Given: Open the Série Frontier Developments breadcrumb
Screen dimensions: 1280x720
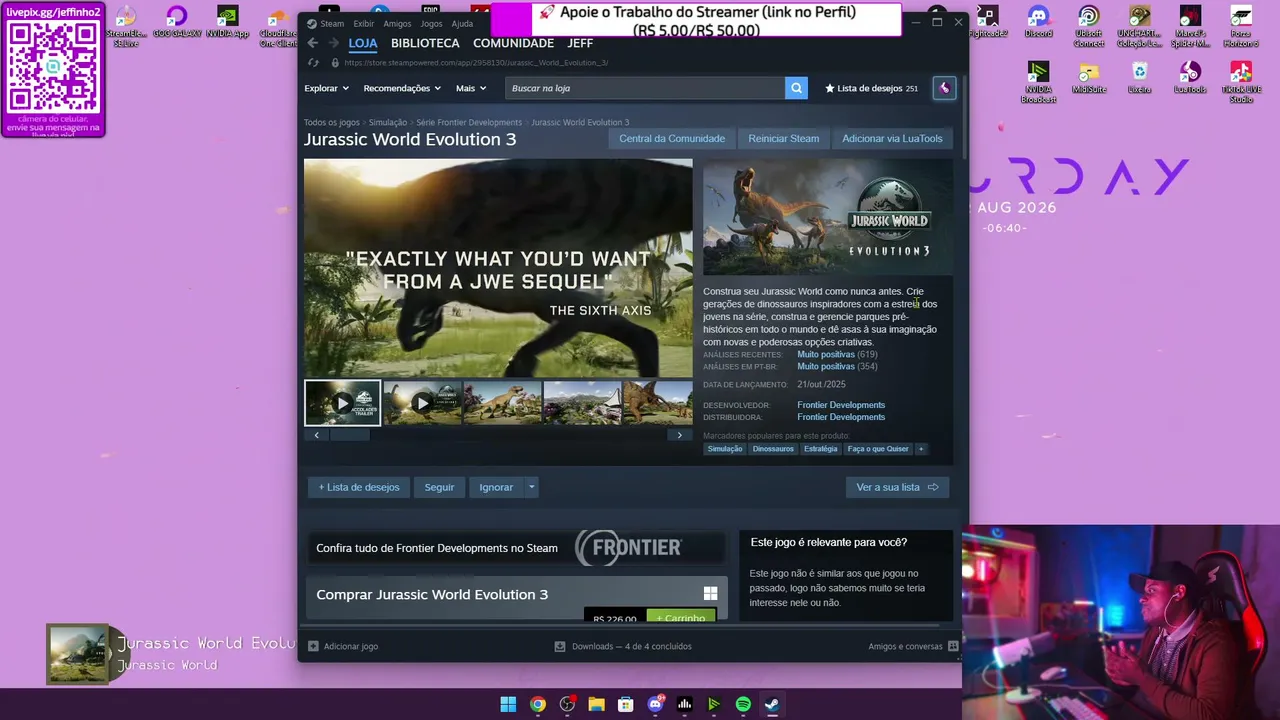Looking at the screenshot, I should pos(469,123).
